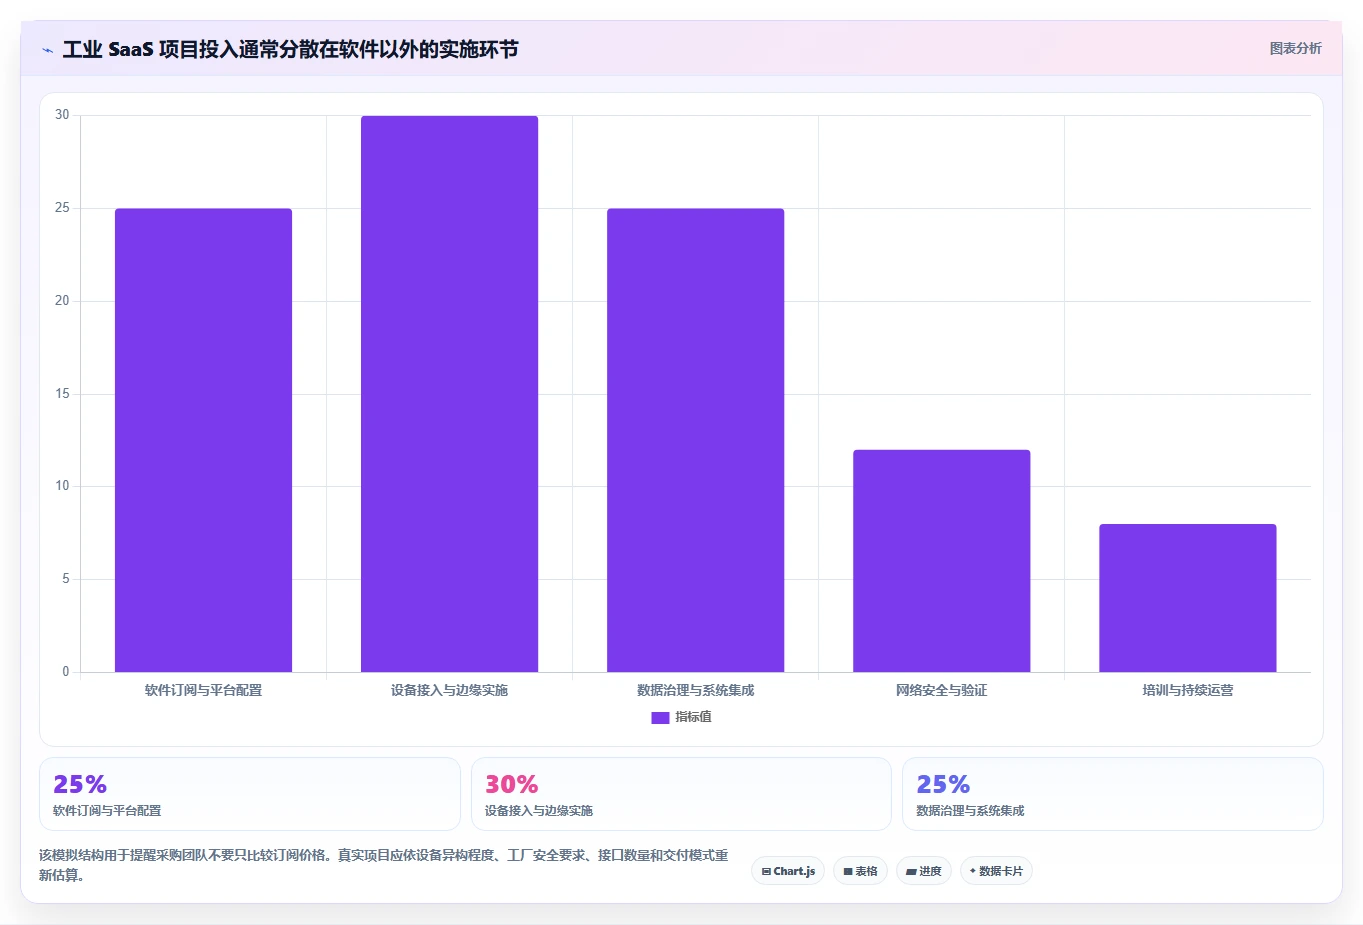Open the pink 30% 设备接入与边缘实施 card
This screenshot has height=925, width=1363.
pyautogui.click(x=681, y=794)
